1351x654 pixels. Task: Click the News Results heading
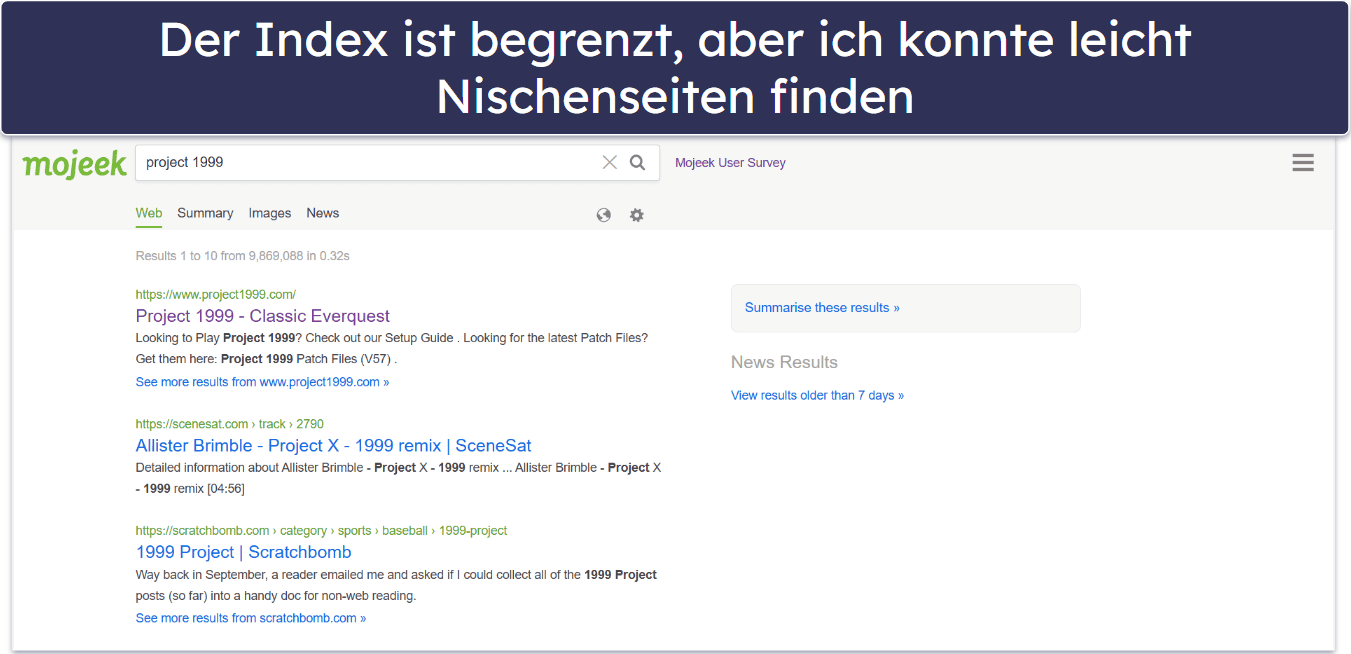[x=784, y=362]
